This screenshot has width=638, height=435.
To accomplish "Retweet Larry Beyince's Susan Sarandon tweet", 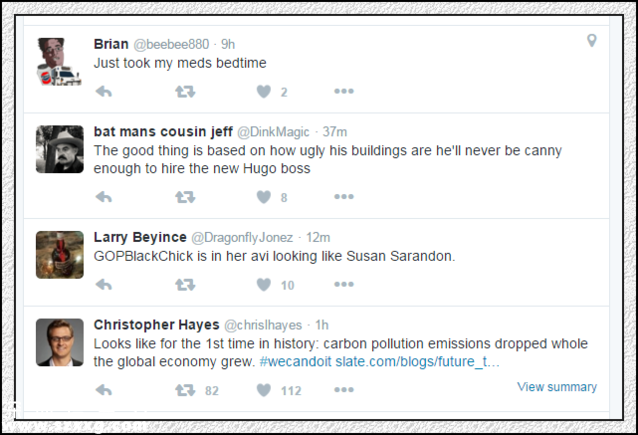I will tap(185, 284).
